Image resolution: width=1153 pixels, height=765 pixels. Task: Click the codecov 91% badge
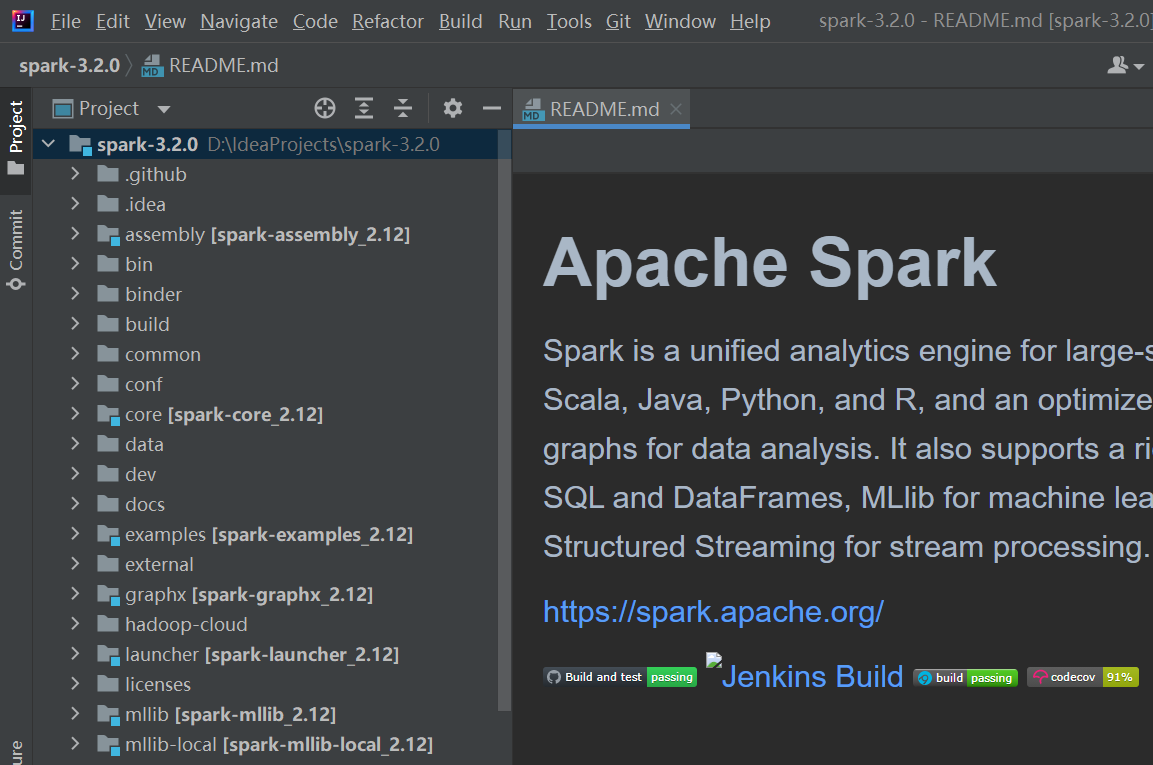[x=1082, y=677]
